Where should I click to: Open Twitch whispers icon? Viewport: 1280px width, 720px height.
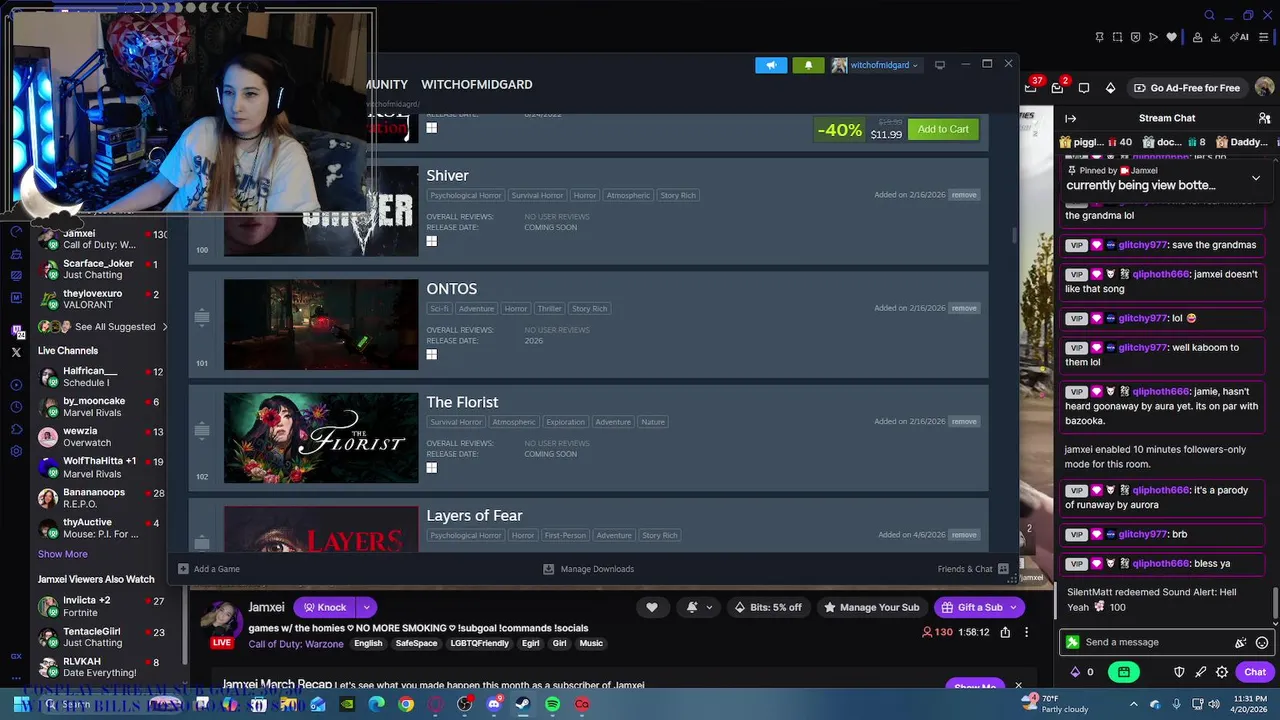(1084, 88)
